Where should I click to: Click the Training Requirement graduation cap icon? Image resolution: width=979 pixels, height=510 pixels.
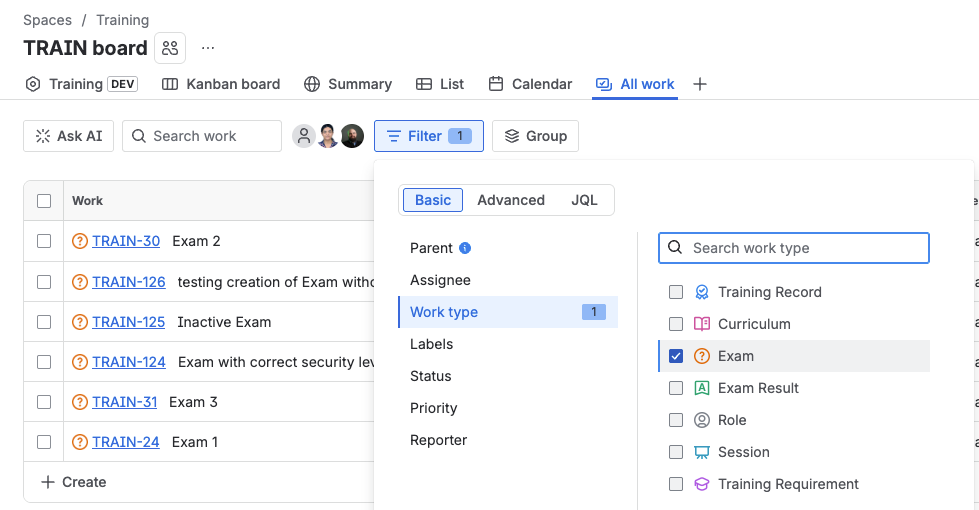(702, 484)
